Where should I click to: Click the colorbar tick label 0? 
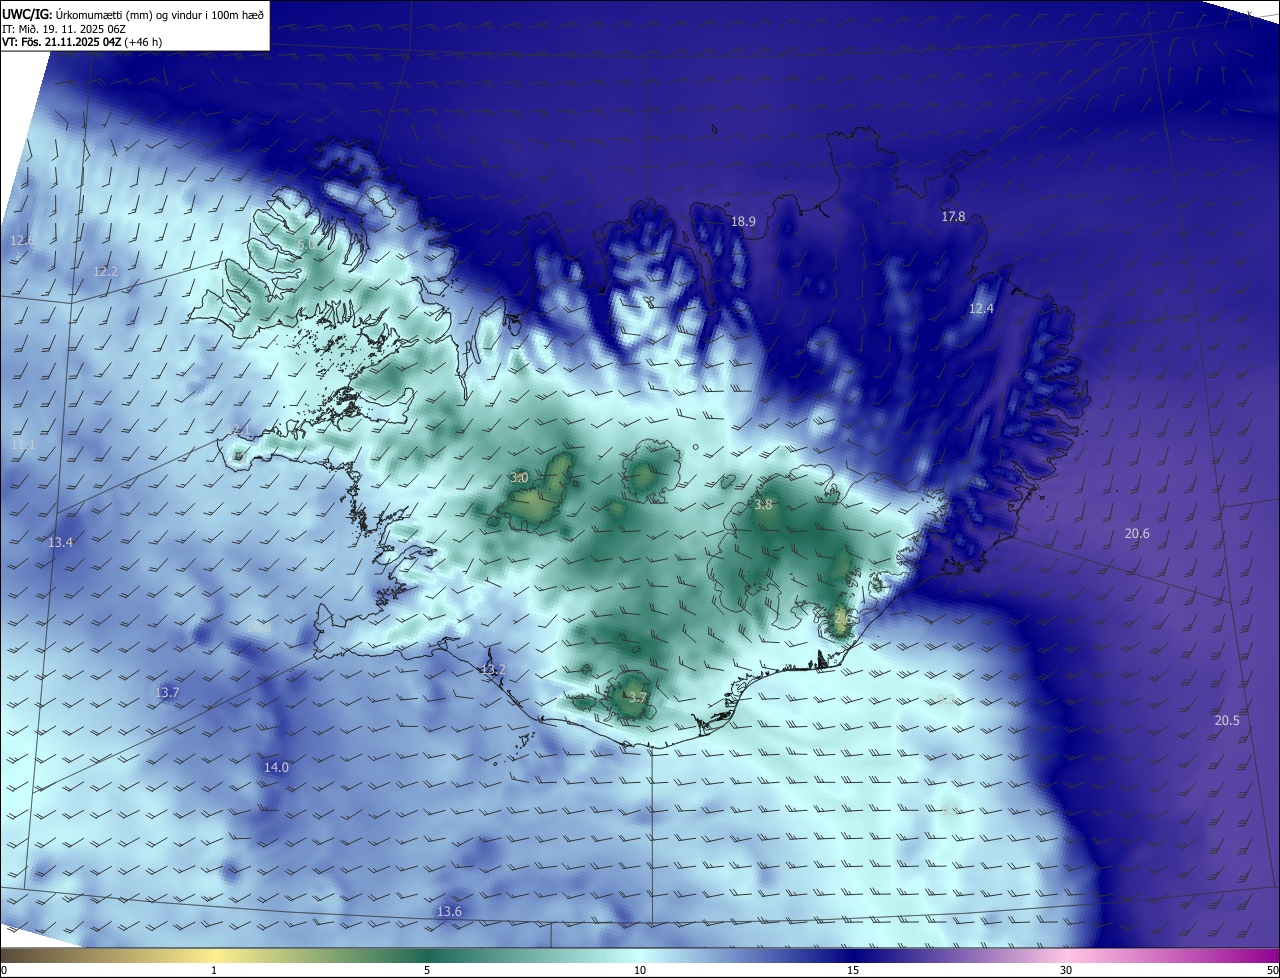coord(4,970)
